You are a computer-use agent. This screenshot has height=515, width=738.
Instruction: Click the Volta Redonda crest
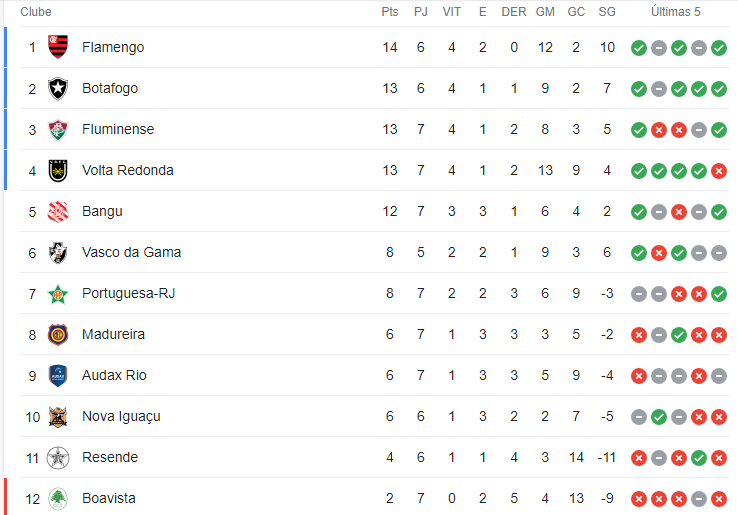point(58,170)
